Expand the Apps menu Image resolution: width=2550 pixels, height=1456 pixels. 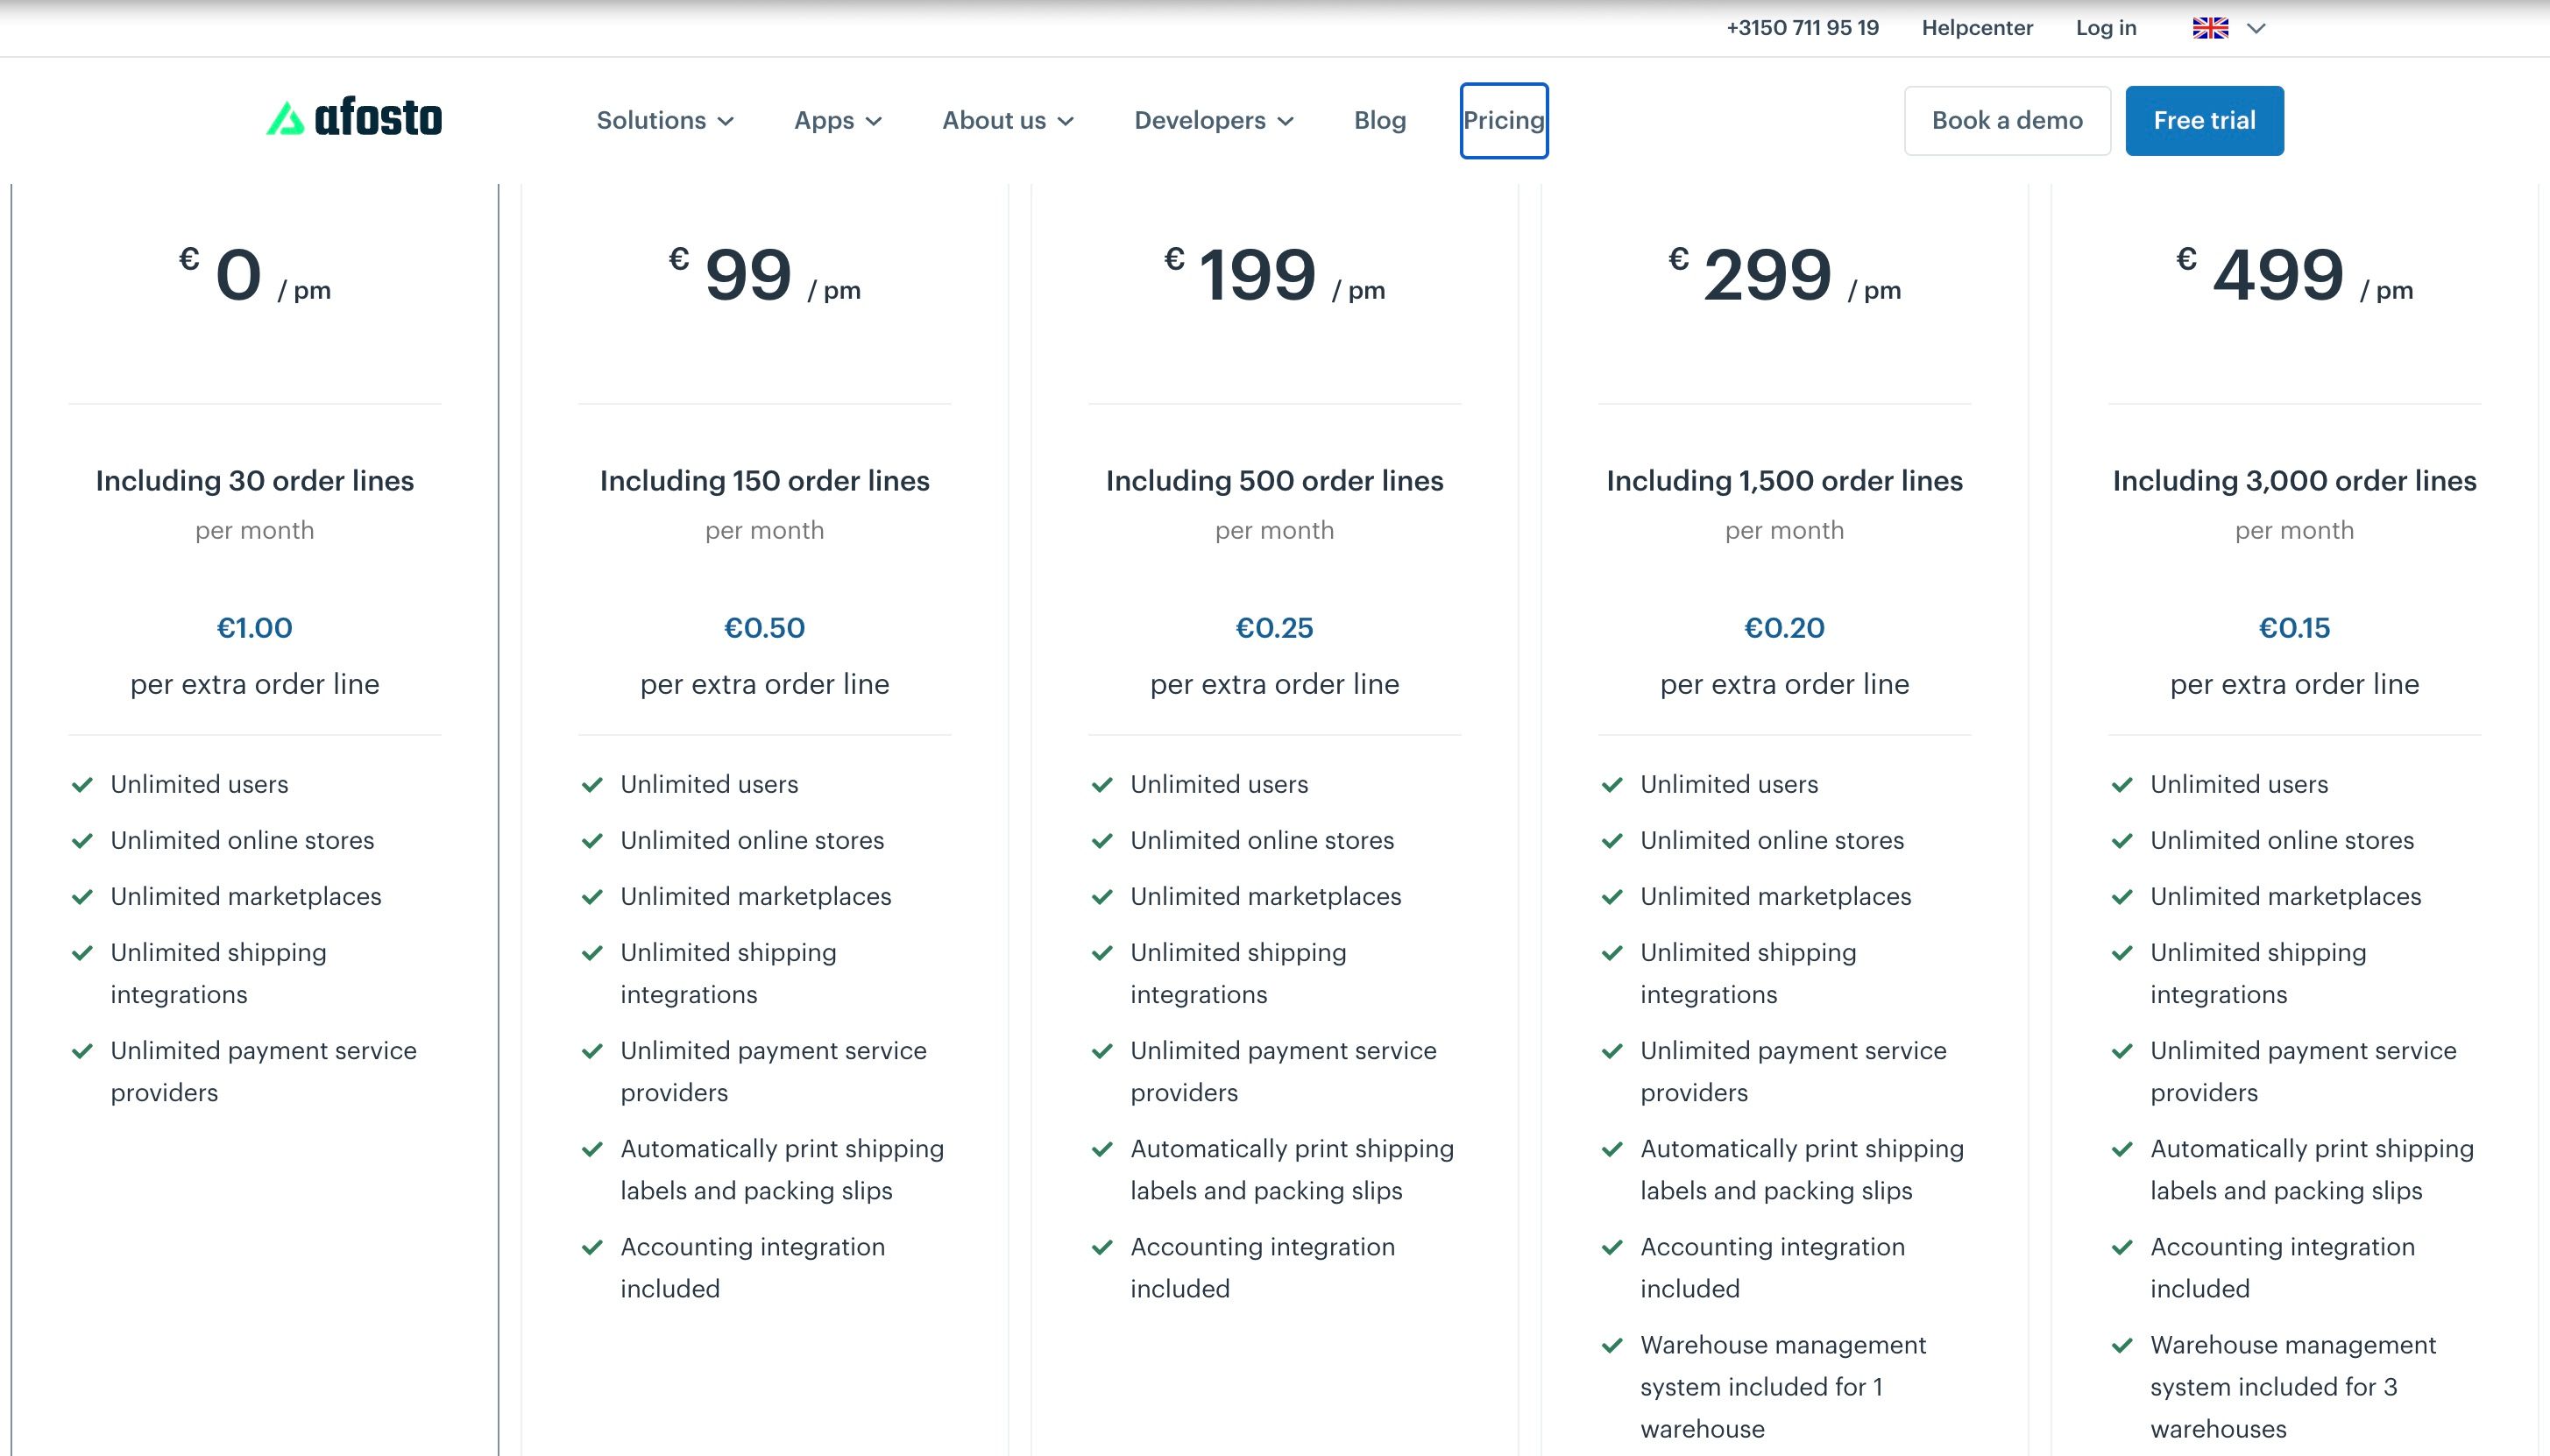838,120
